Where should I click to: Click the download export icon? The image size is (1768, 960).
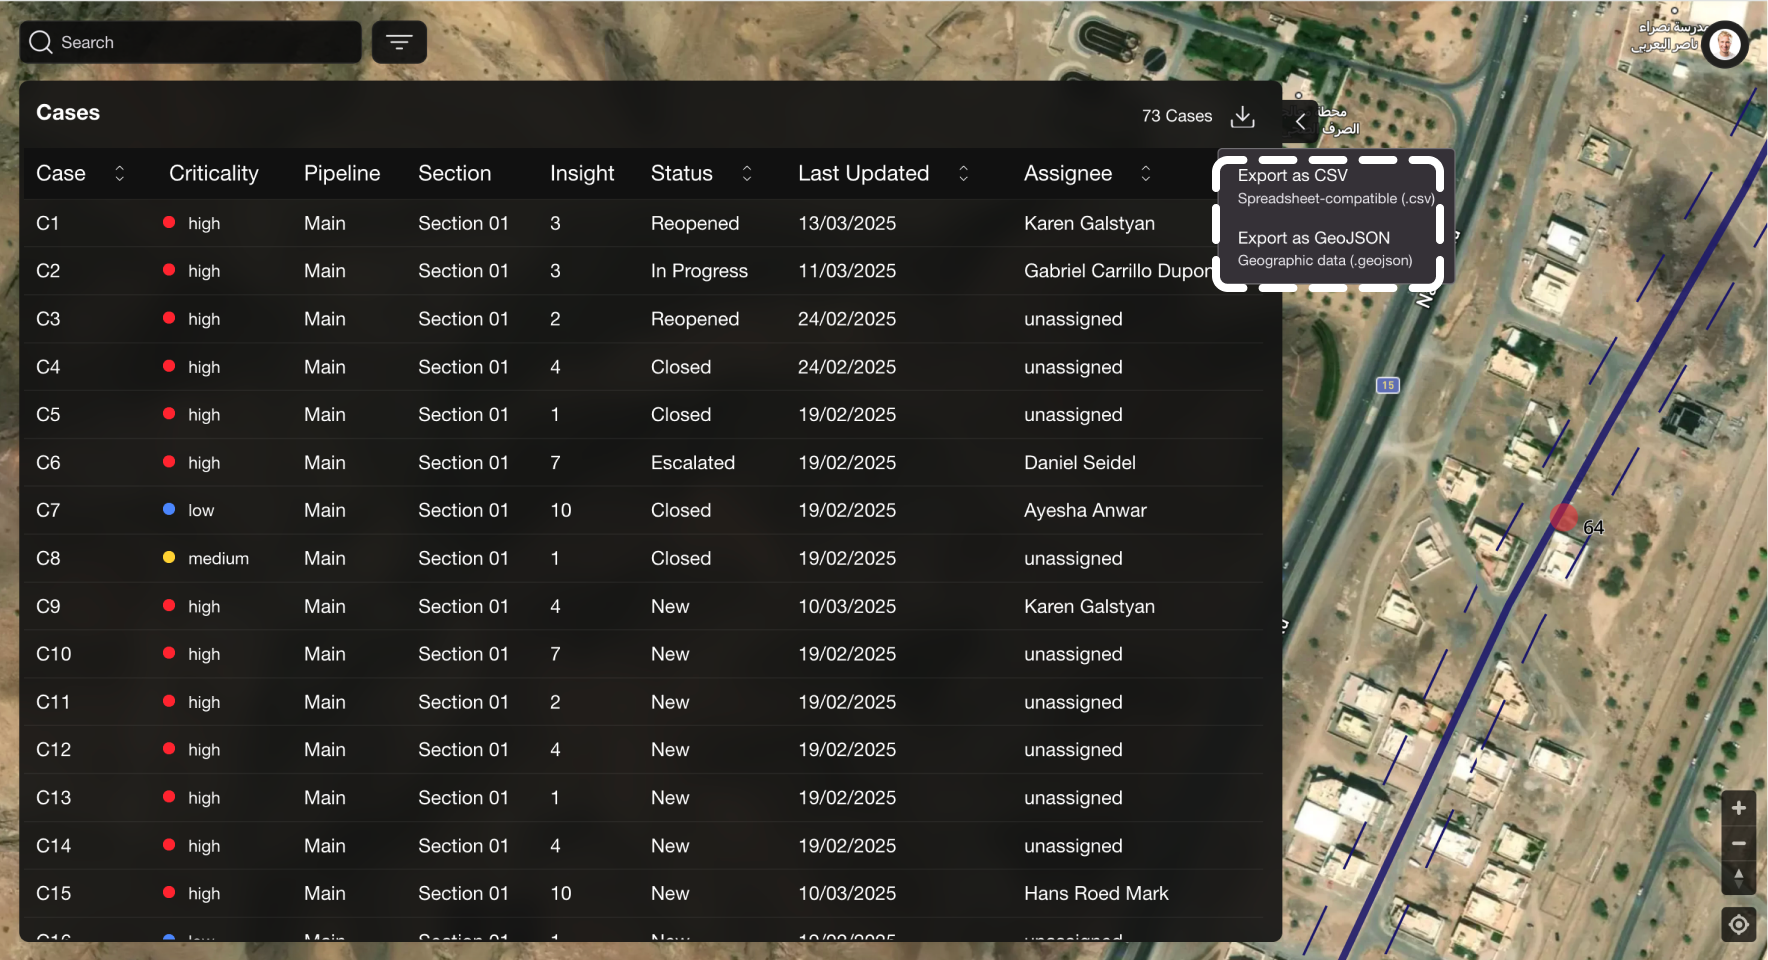tap(1242, 116)
